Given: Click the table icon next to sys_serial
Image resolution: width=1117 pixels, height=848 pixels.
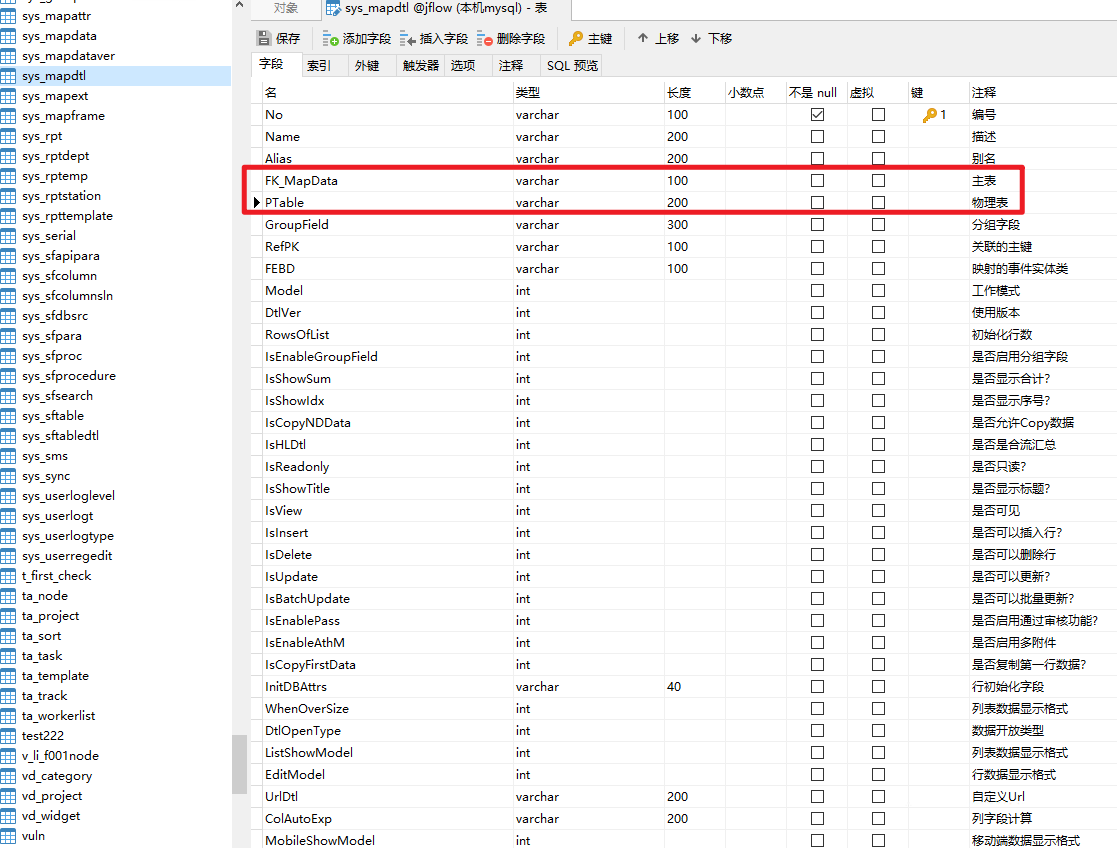Looking at the screenshot, I should click(8, 236).
